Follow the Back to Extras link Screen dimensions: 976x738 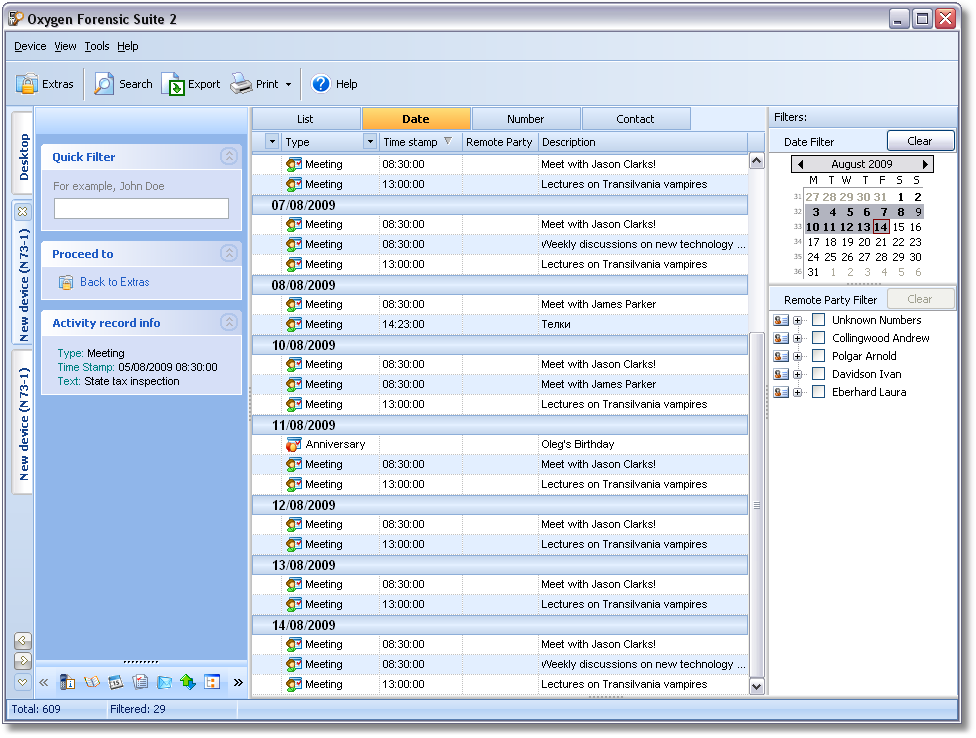pos(114,282)
